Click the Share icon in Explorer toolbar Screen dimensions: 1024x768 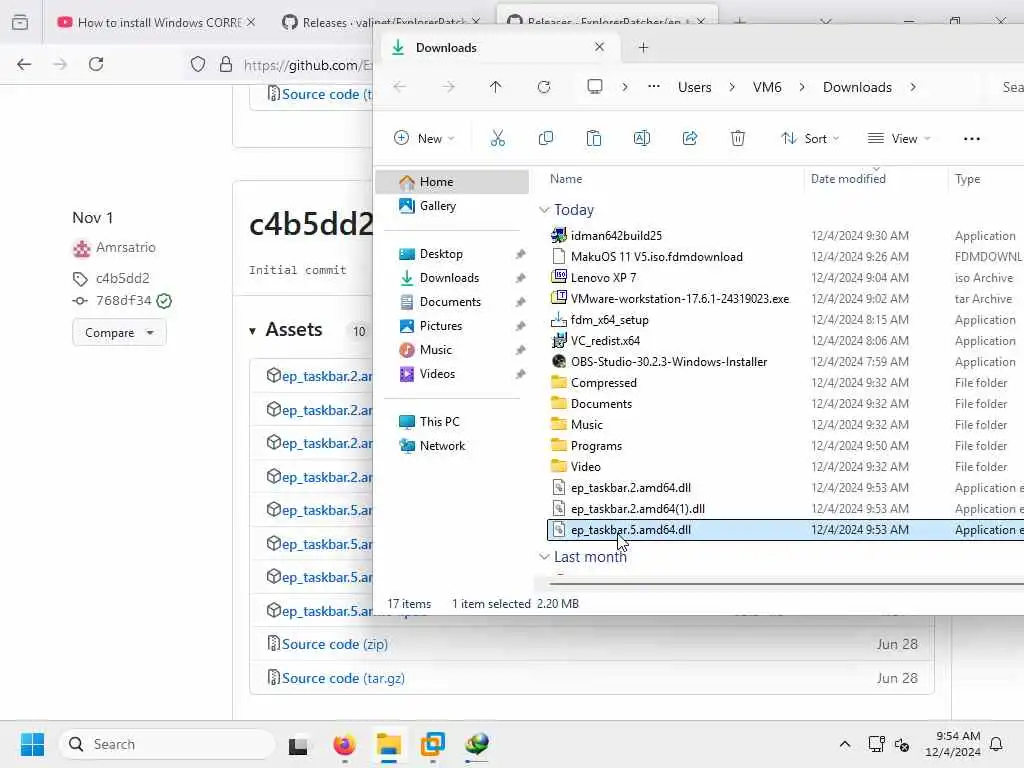[x=690, y=138]
